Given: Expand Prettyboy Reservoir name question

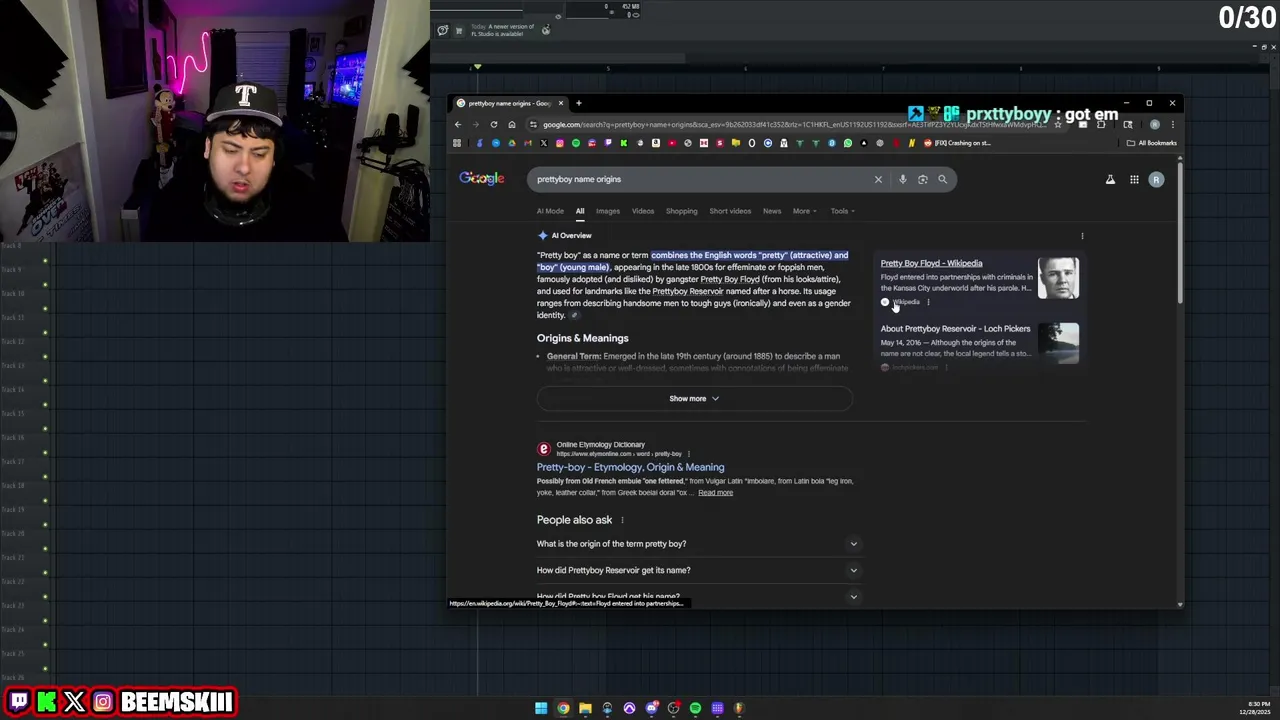Looking at the screenshot, I should (698, 570).
